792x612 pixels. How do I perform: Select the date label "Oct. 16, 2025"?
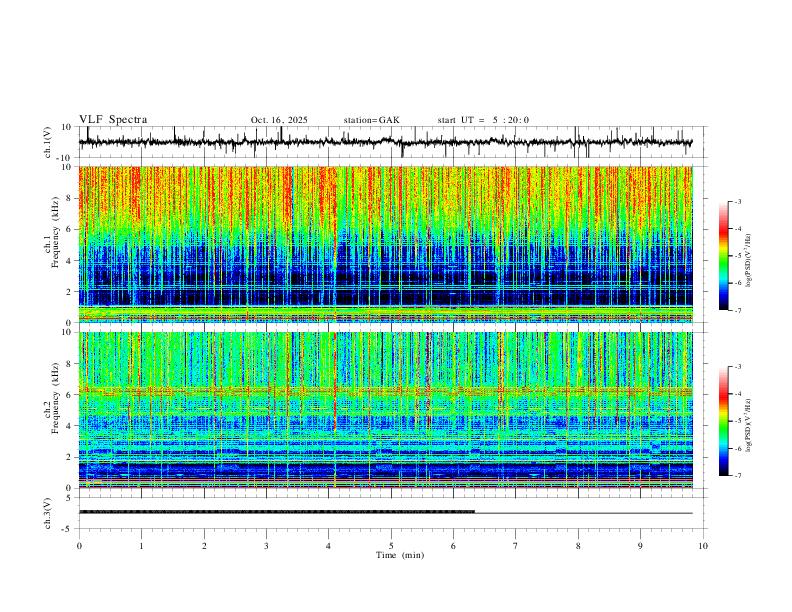pyautogui.click(x=279, y=120)
